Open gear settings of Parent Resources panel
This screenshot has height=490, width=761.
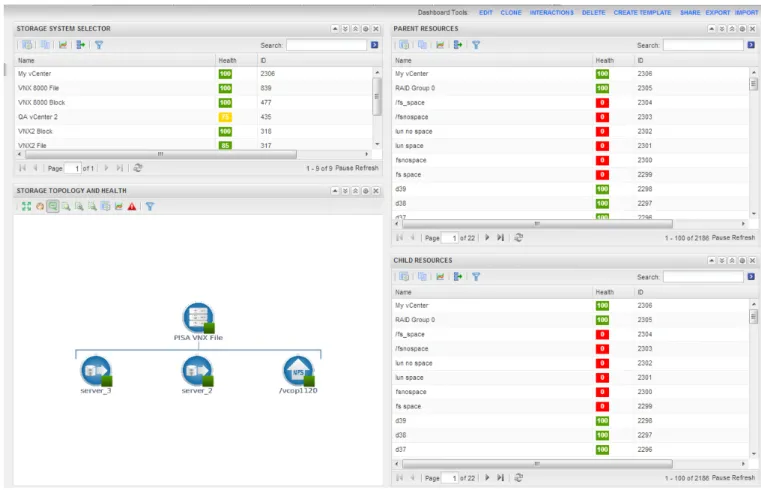[x=742, y=29]
